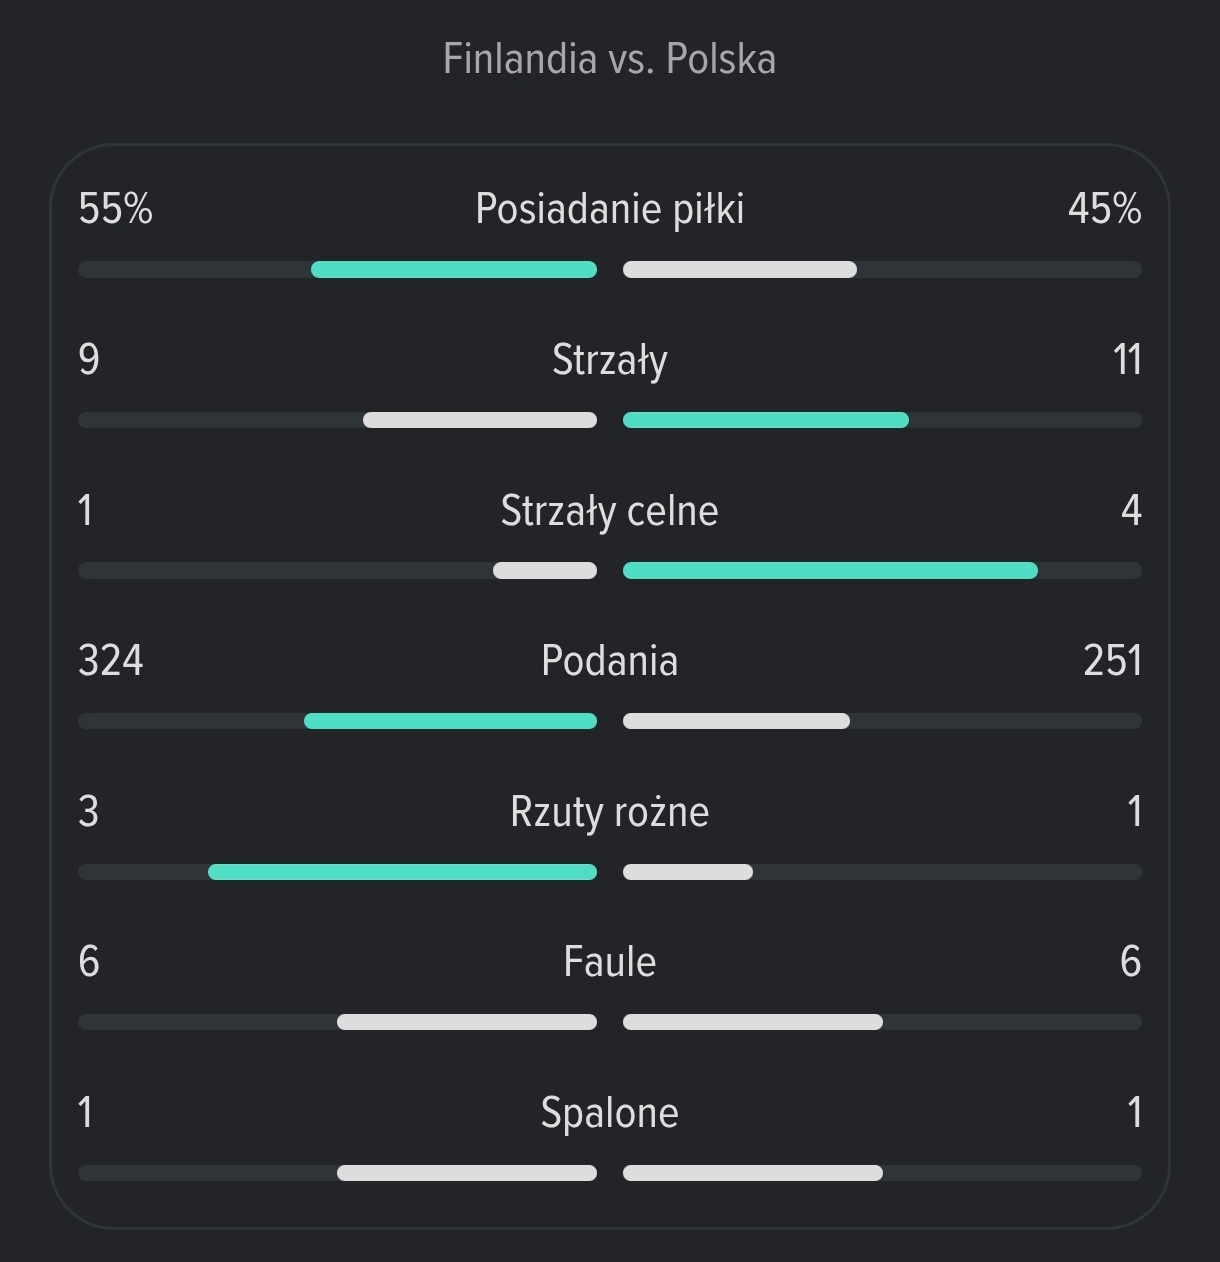Click Poland's 11 shots value
This screenshot has height=1262, width=1220.
click(1127, 360)
